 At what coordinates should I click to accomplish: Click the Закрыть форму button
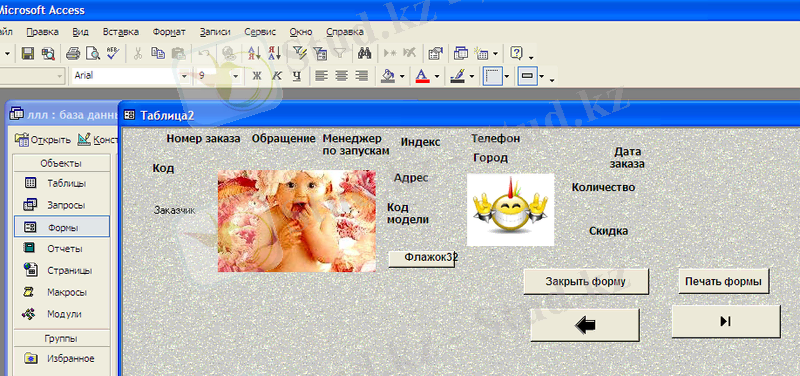(586, 282)
